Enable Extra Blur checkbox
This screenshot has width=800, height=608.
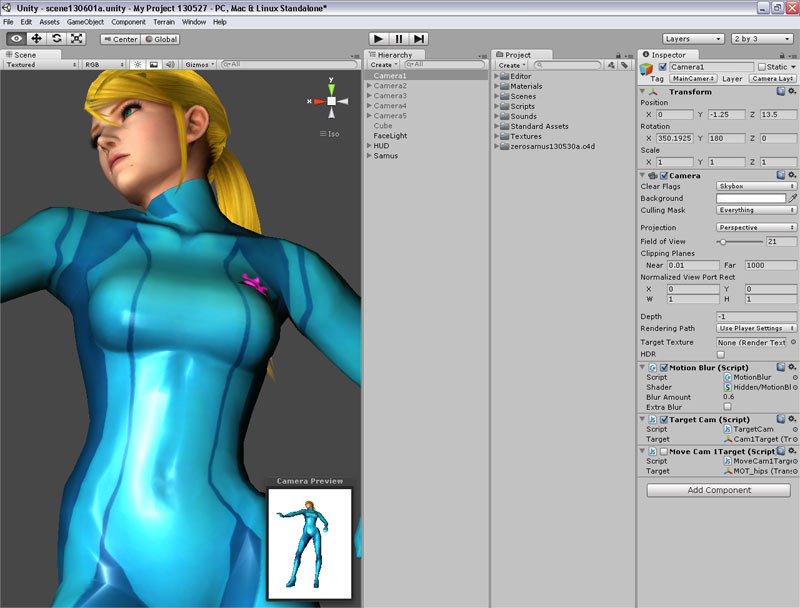tap(728, 407)
